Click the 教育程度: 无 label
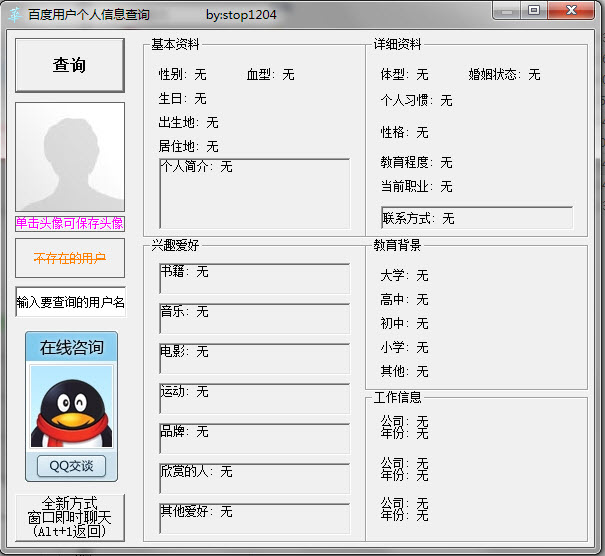This screenshot has height=556, width=605. pyautogui.click(x=416, y=162)
